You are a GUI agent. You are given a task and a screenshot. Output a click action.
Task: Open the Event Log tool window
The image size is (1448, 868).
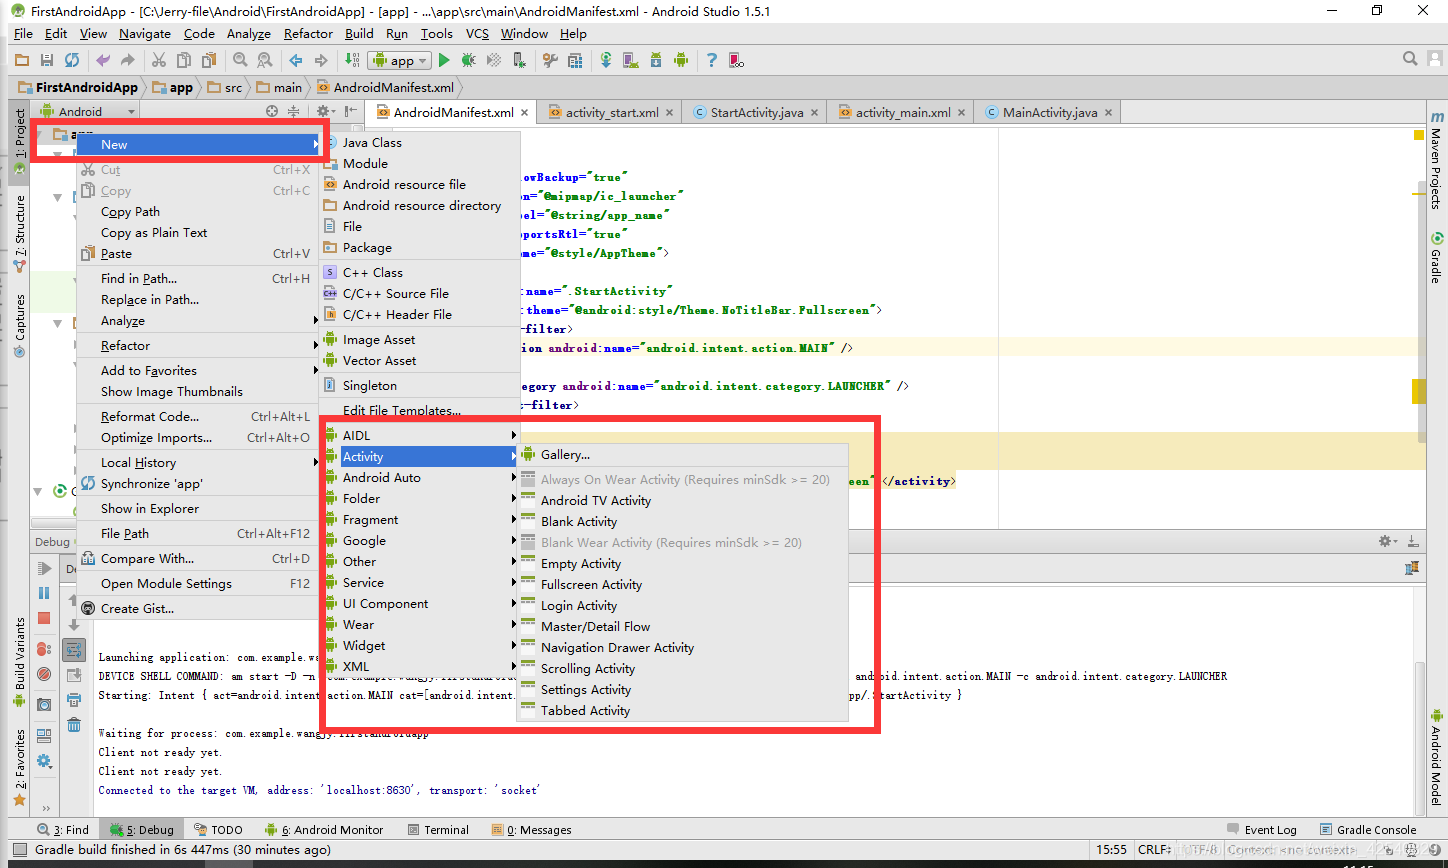pyautogui.click(x=1261, y=829)
